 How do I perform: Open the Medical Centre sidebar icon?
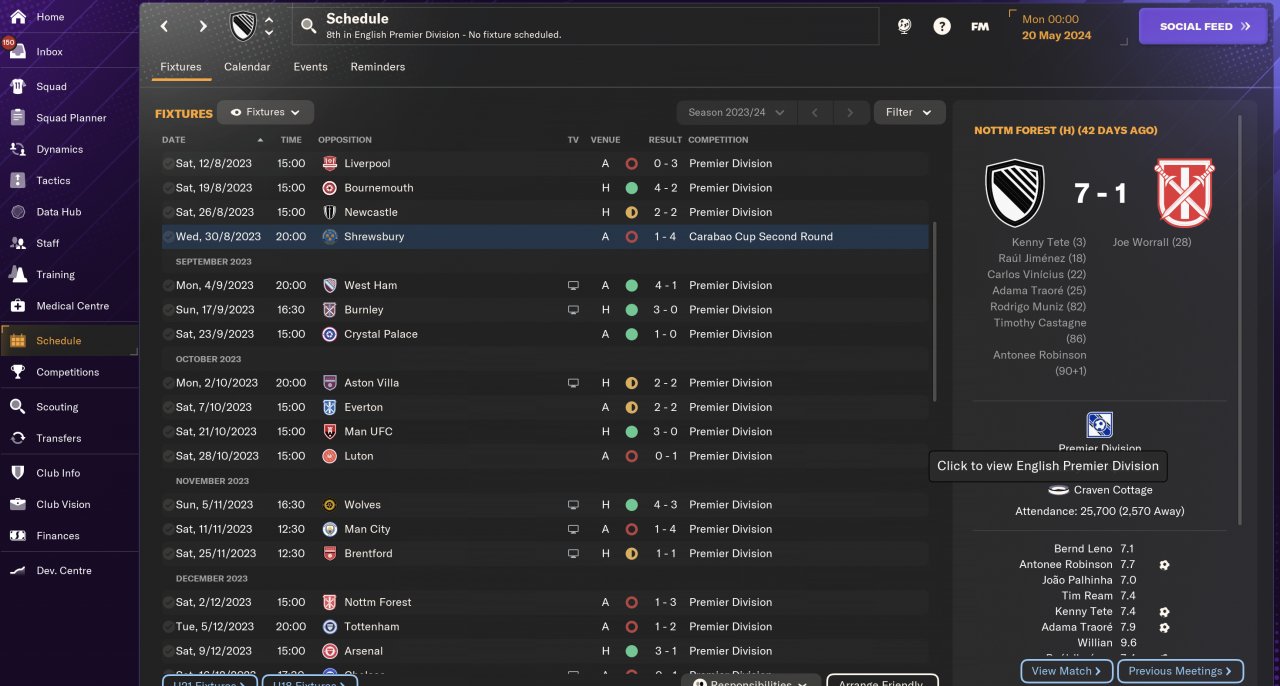tap(17, 305)
